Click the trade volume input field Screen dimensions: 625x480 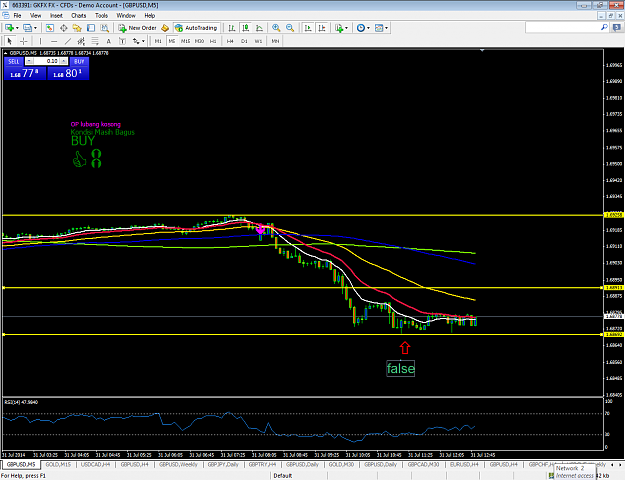pyautogui.click(x=47, y=61)
